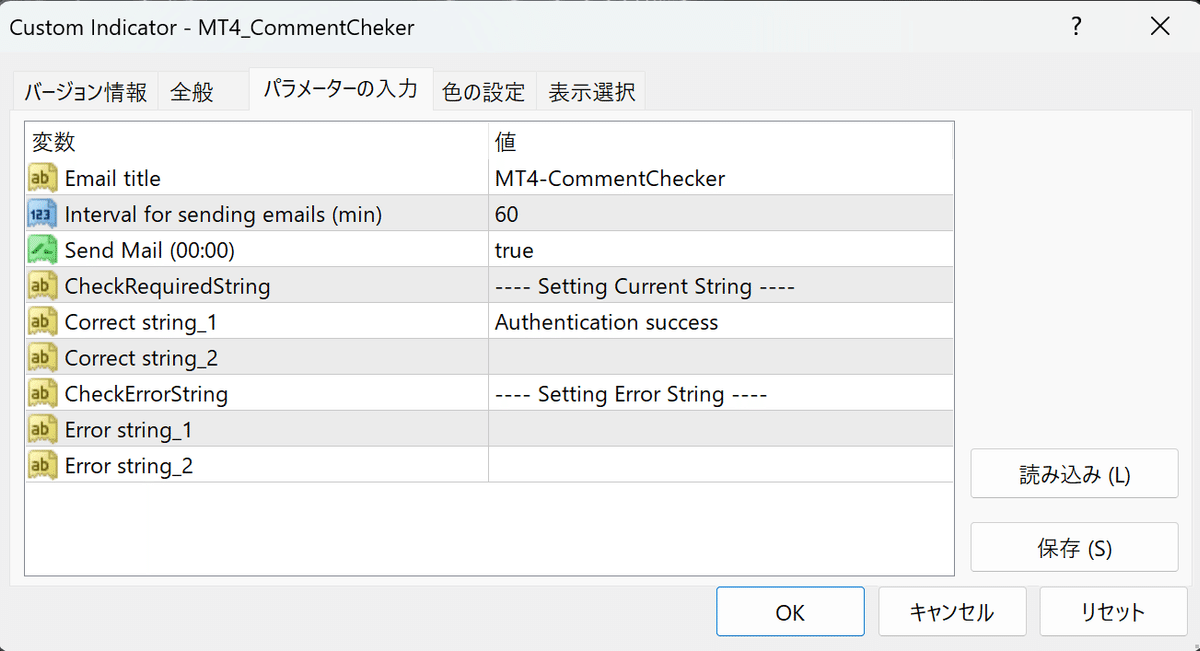Screen dimensions: 1200x651
Task: Click the string icon beside Error string_2
Action: coord(42,466)
